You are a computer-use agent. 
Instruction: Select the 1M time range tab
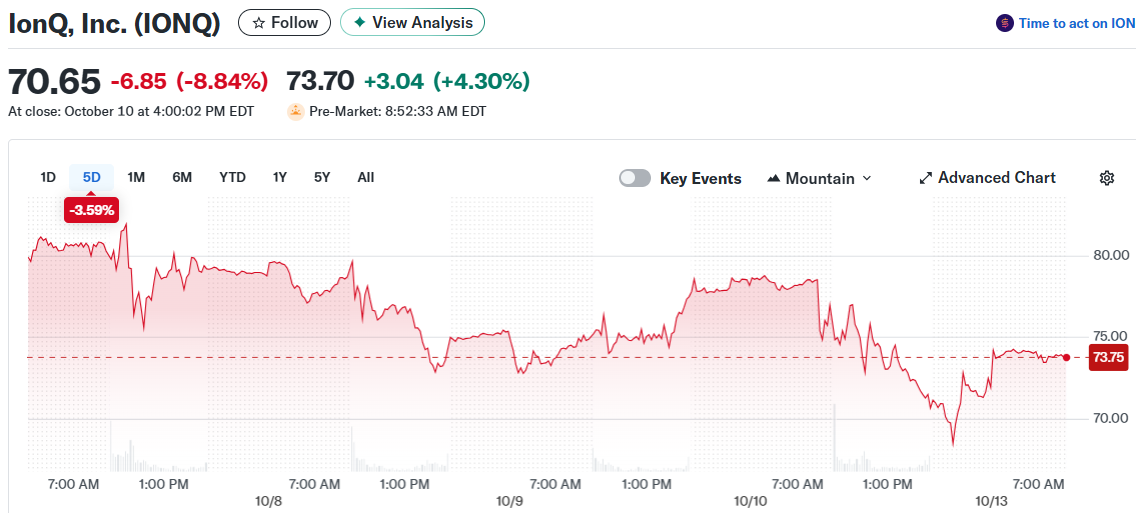tap(136, 177)
